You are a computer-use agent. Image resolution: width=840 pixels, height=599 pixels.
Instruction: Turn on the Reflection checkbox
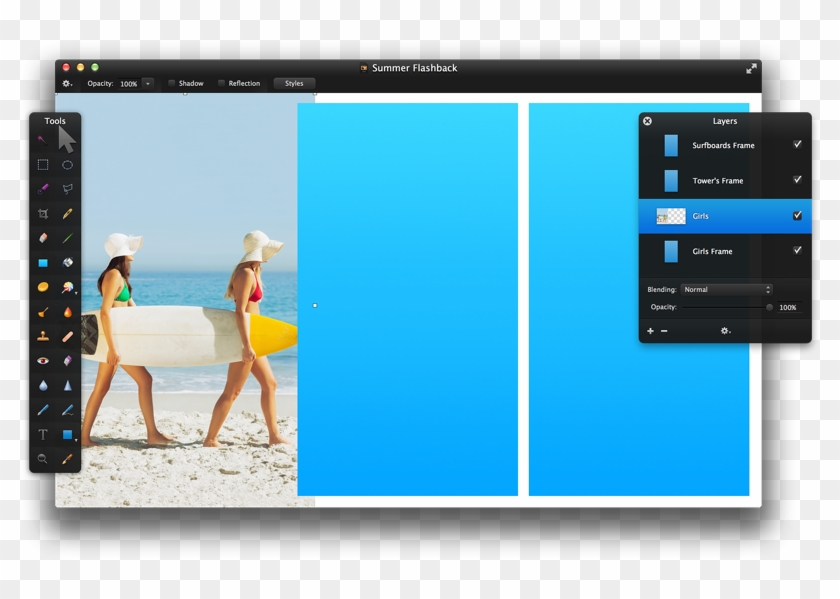click(221, 83)
